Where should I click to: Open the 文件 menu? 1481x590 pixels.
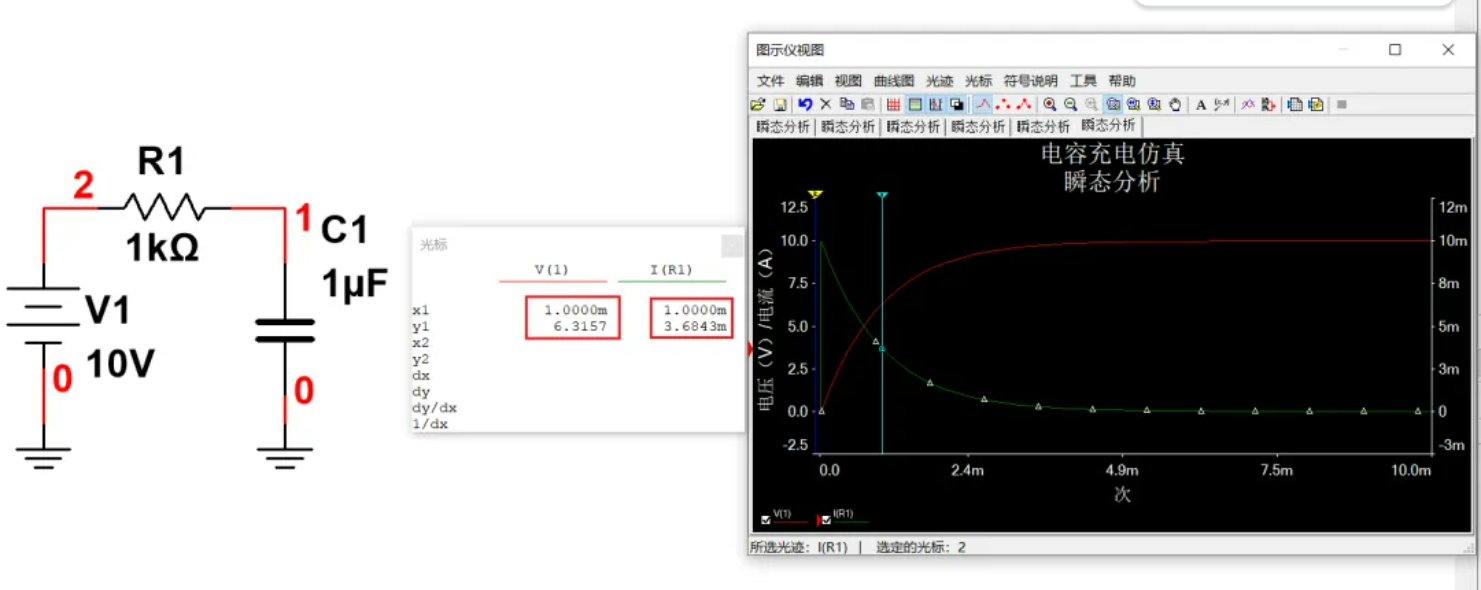[770, 81]
